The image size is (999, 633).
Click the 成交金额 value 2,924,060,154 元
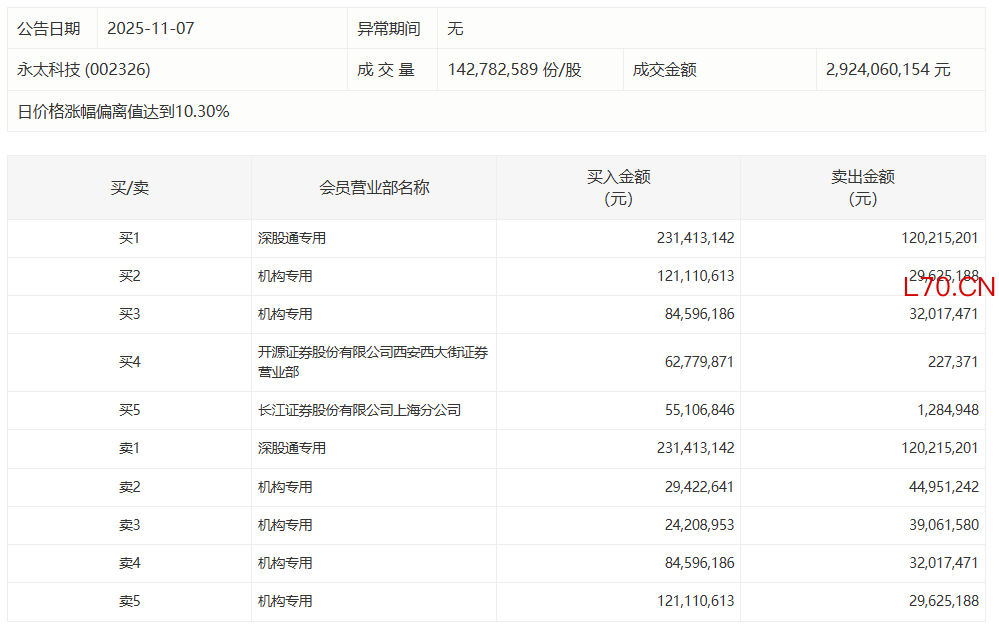pos(888,70)
